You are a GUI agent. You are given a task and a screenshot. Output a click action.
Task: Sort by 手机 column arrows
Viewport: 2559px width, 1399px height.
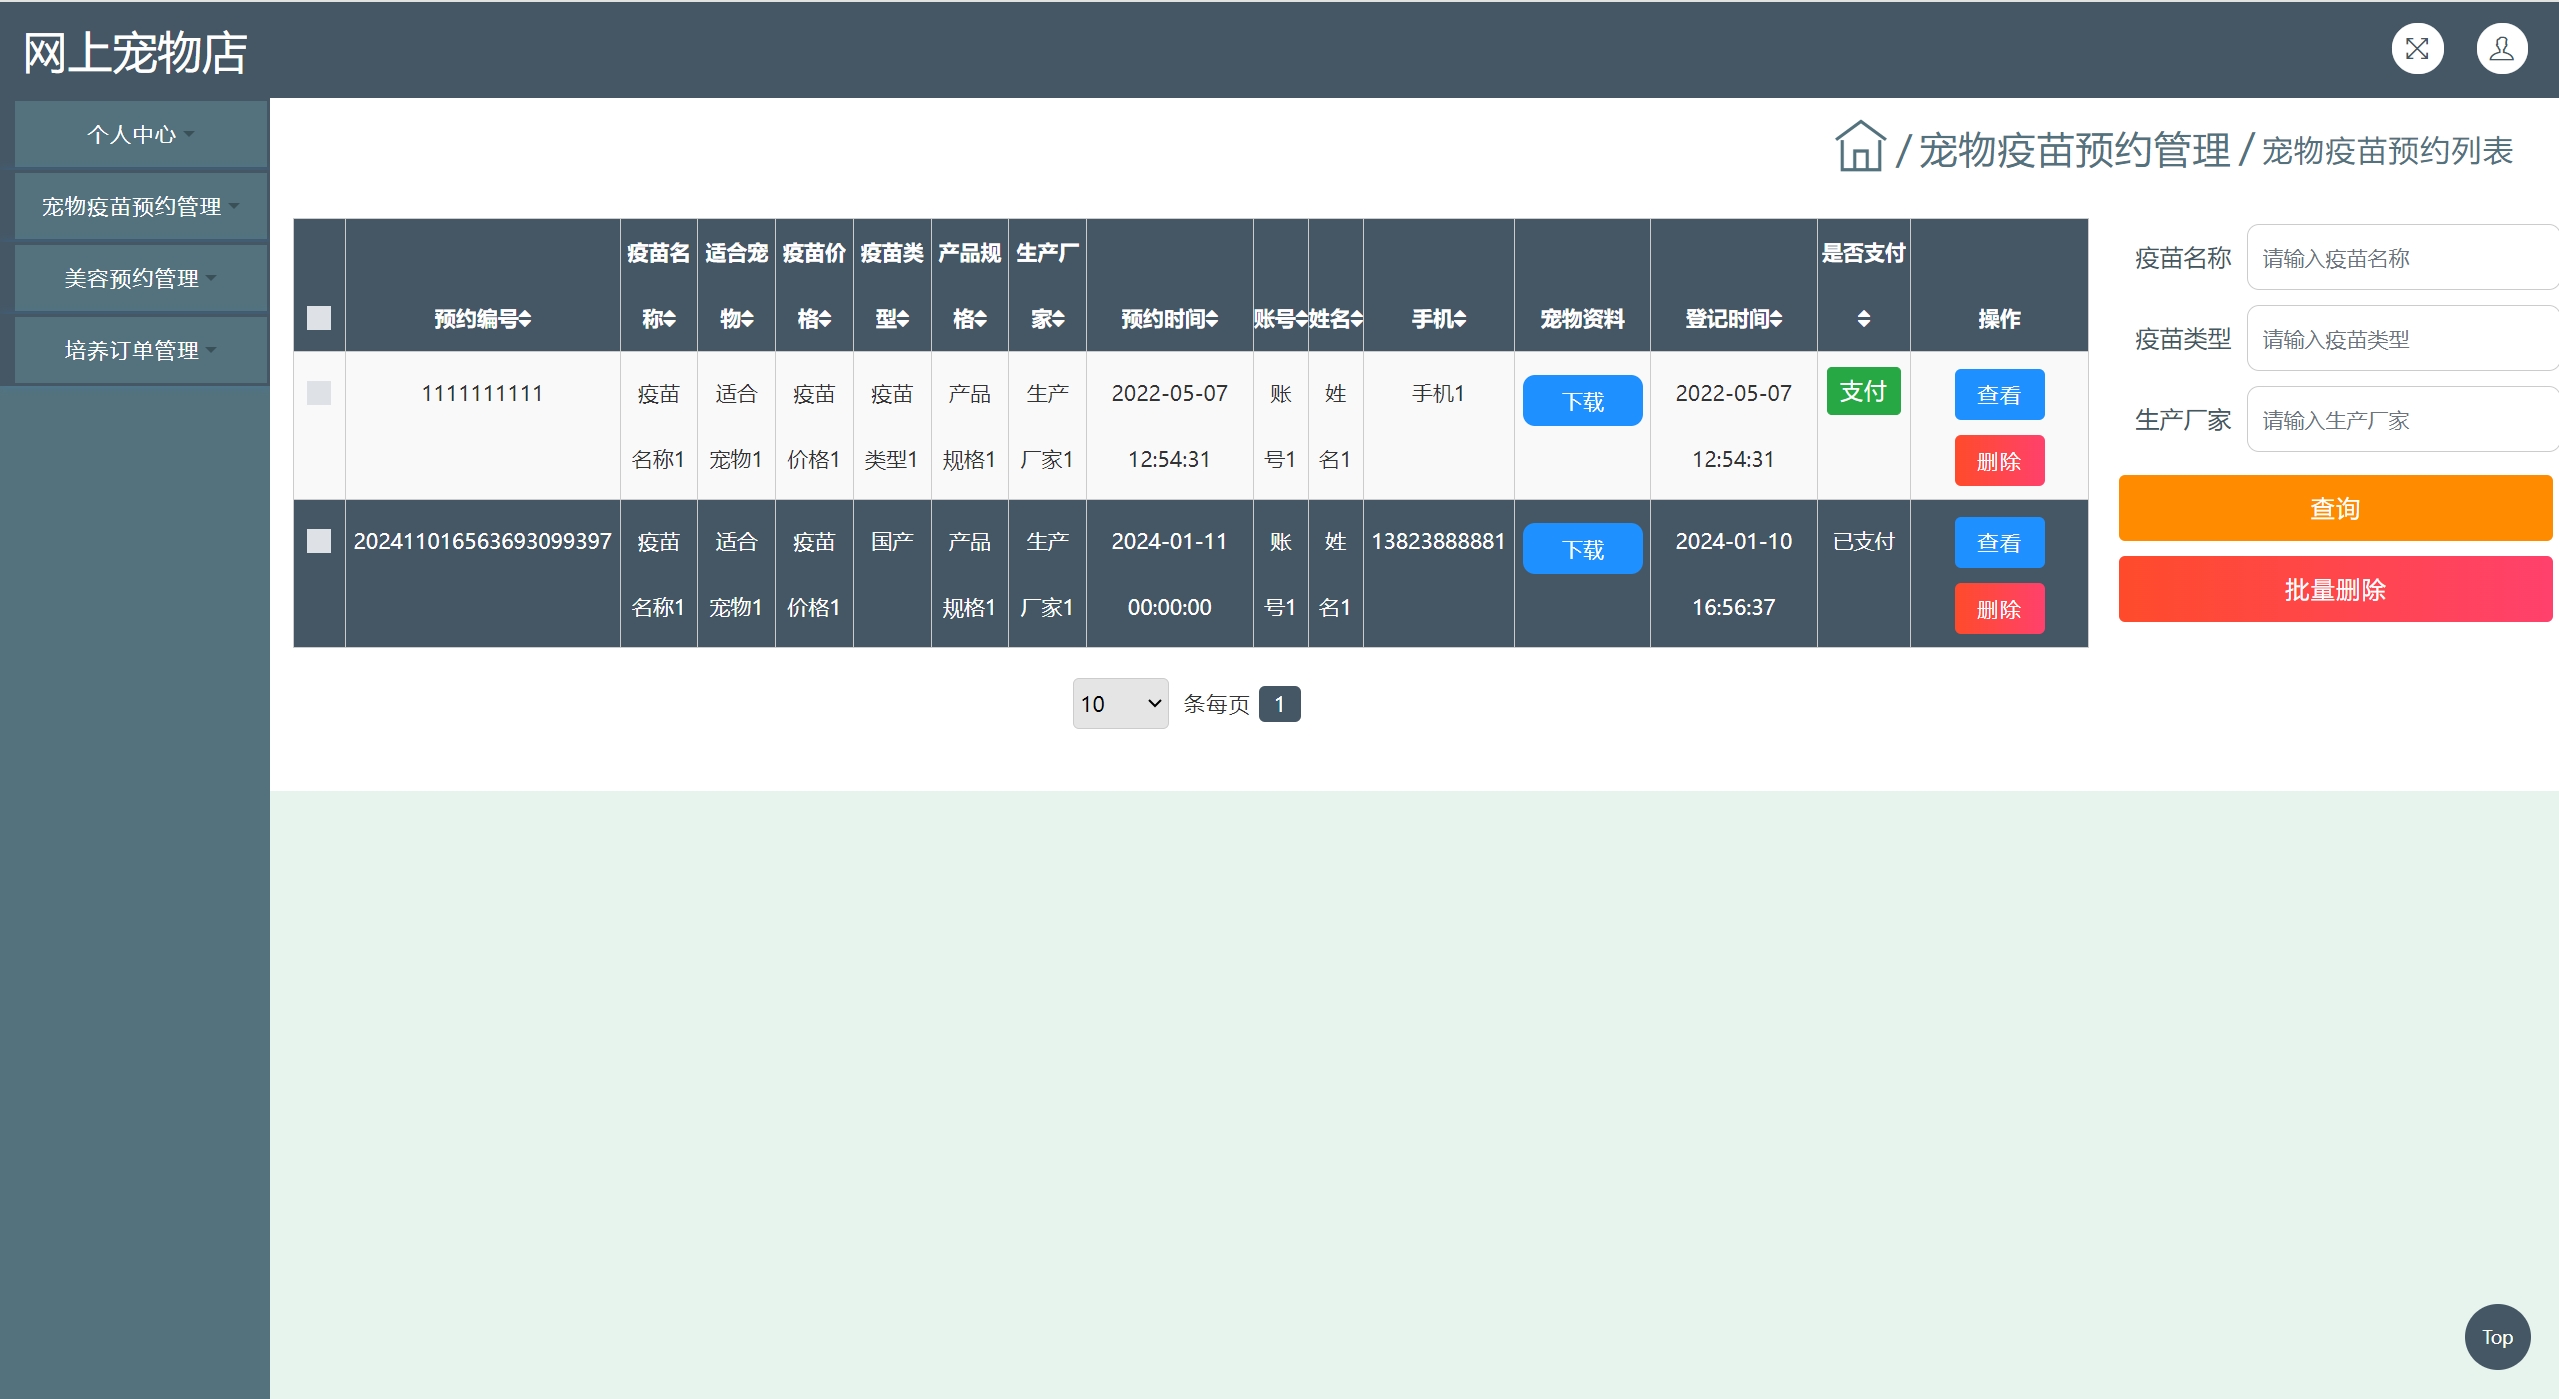(x=1460, y=319)
